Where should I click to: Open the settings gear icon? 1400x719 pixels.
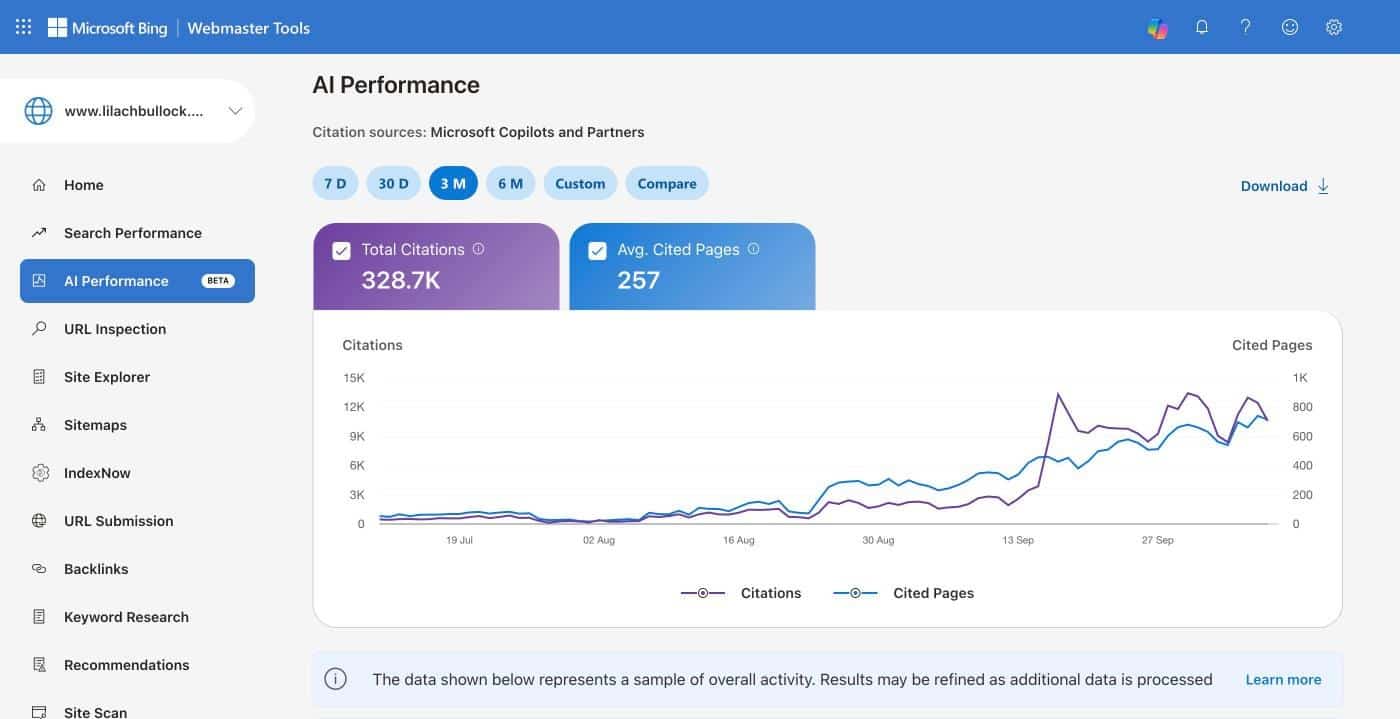[x=1334, y=27]
